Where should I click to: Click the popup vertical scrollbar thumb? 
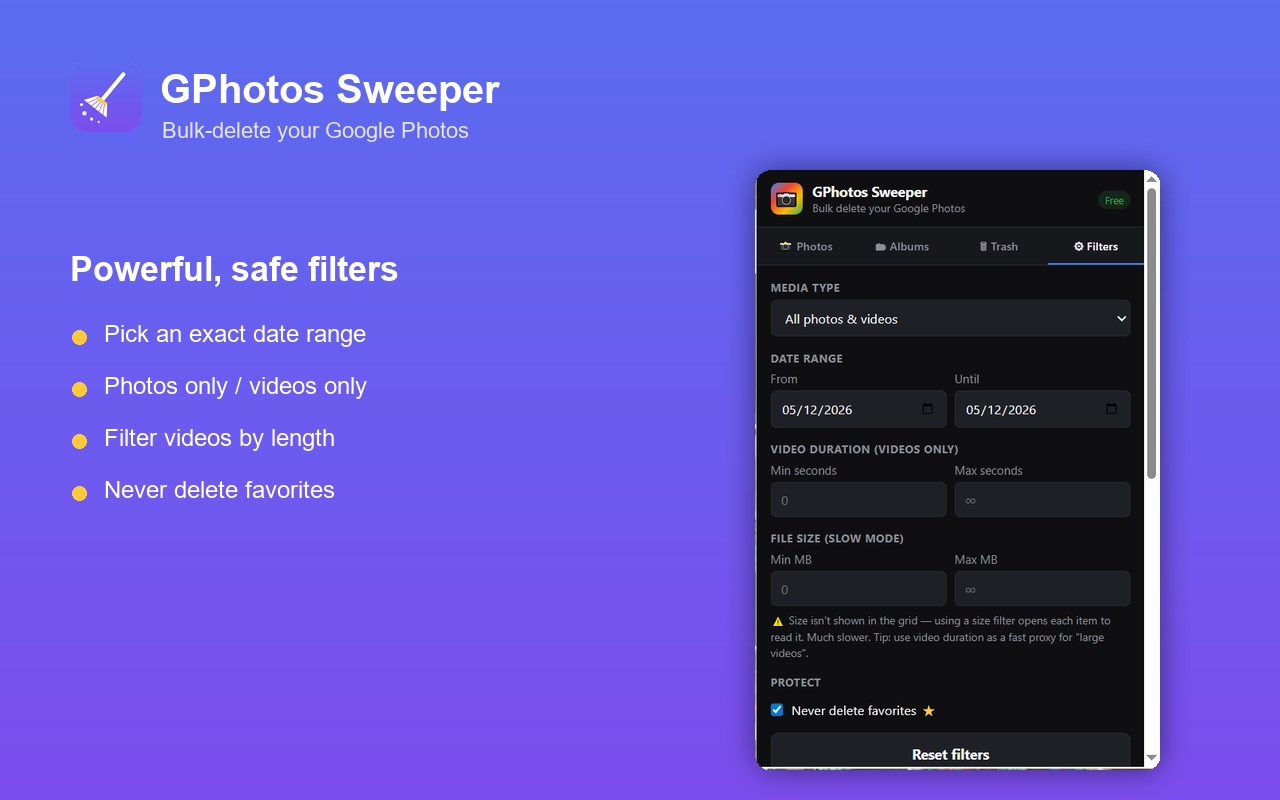1151,333
